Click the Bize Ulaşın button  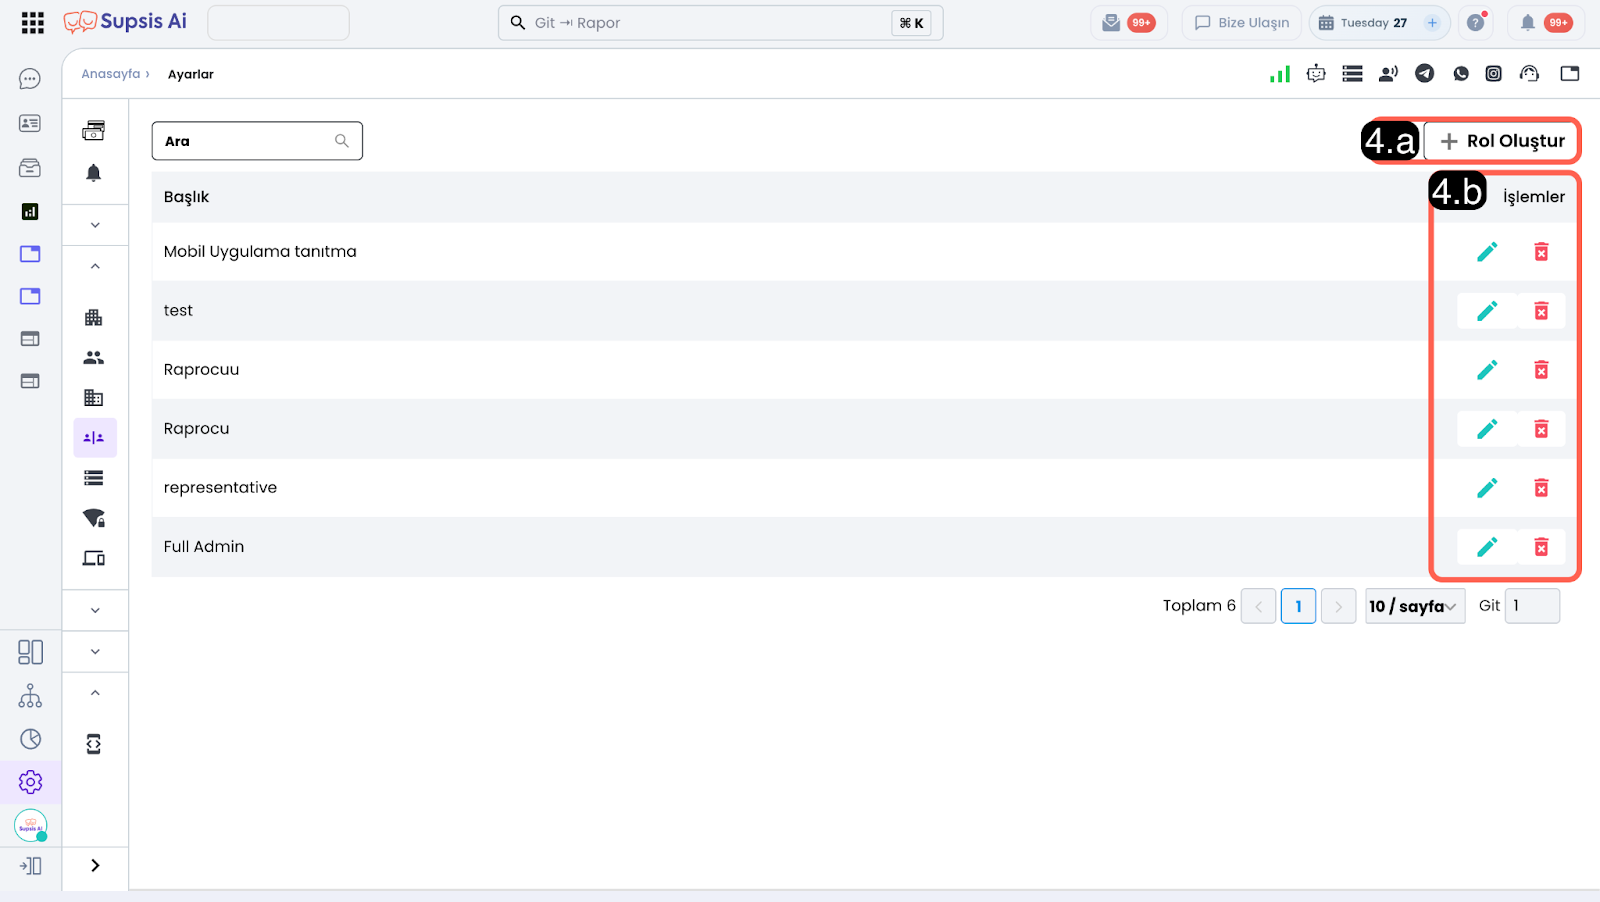(x=1242, y=23)
